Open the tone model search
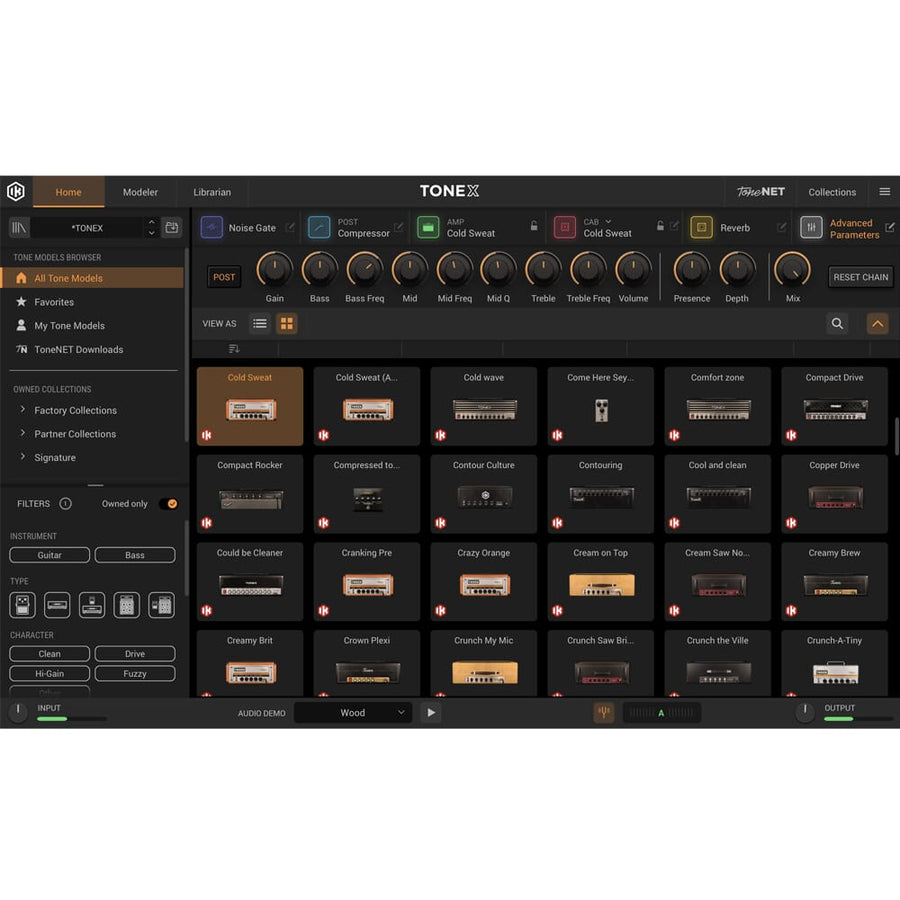Viewport: 900px width, 900px height. coord(837,324)
